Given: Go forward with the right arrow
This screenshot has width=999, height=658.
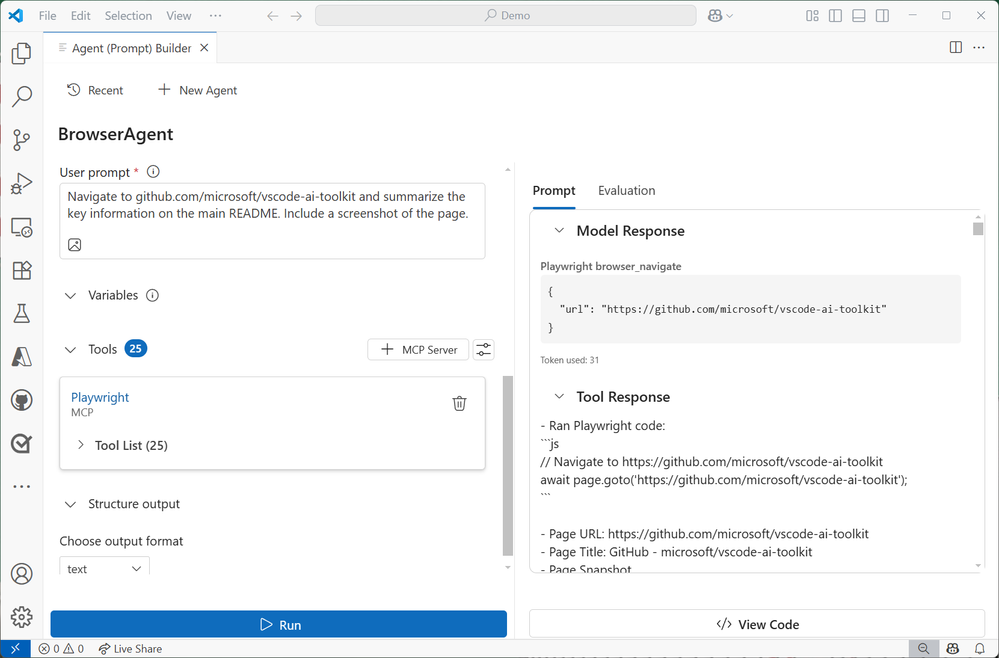Looking at the screenshot, I should coord(296,16).
